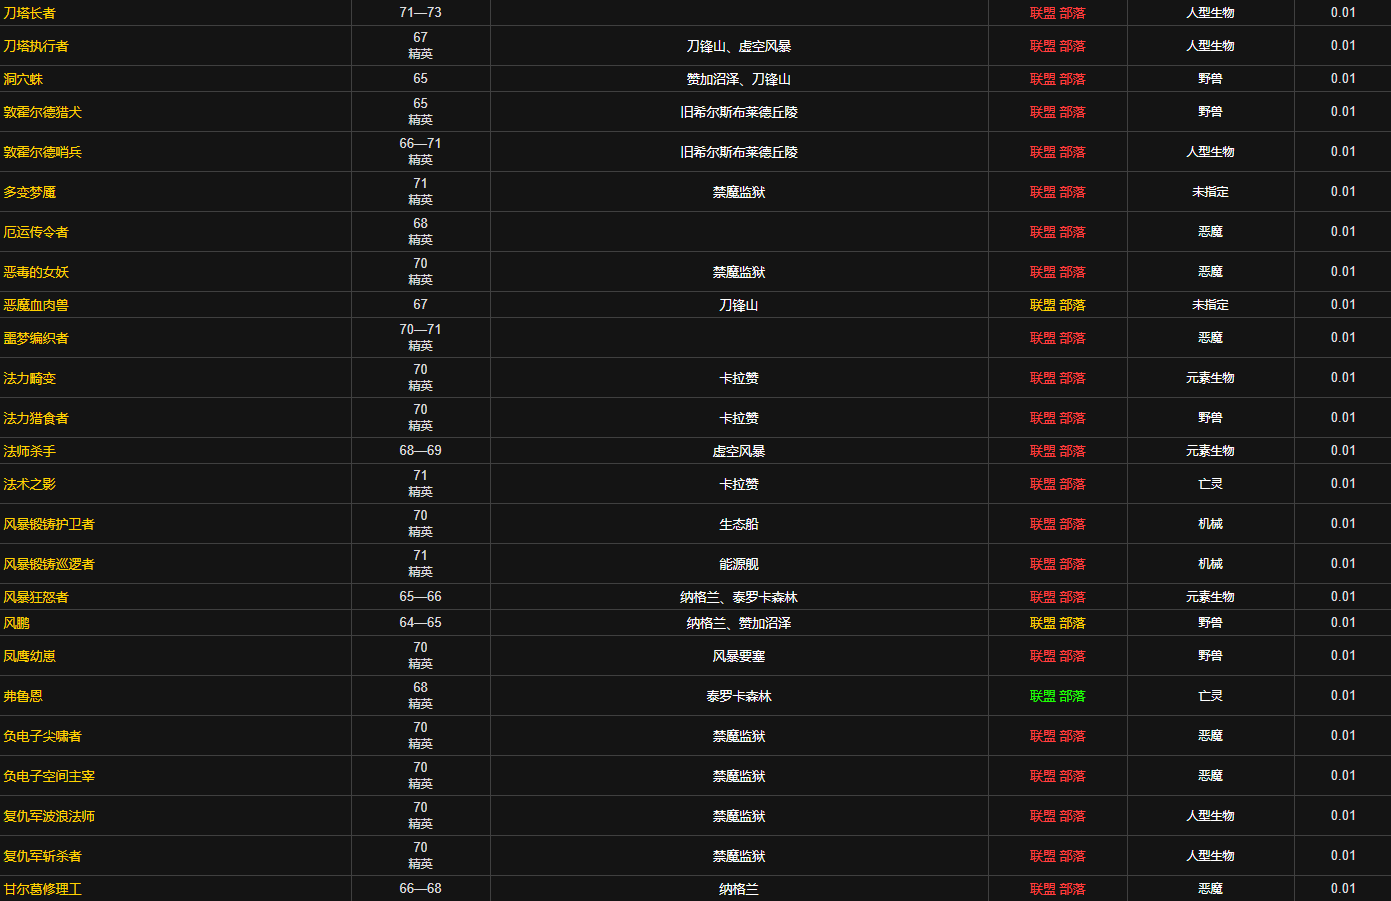1391x901 pixels.
Task: Click the 风暴狂怒者 name link
Action: 36,597
